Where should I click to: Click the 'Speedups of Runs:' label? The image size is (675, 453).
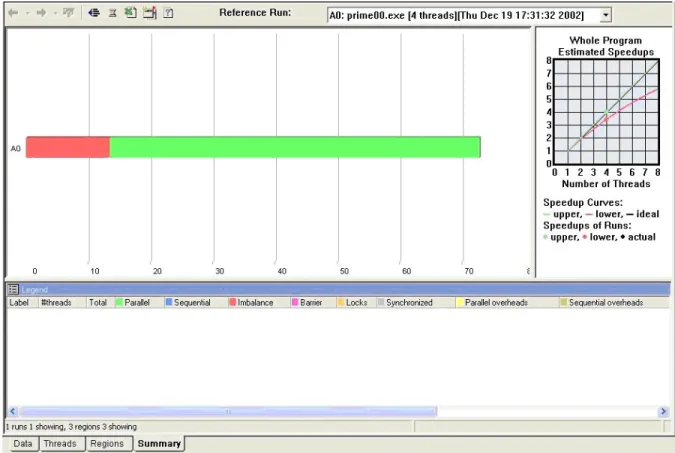click(587, 225)
